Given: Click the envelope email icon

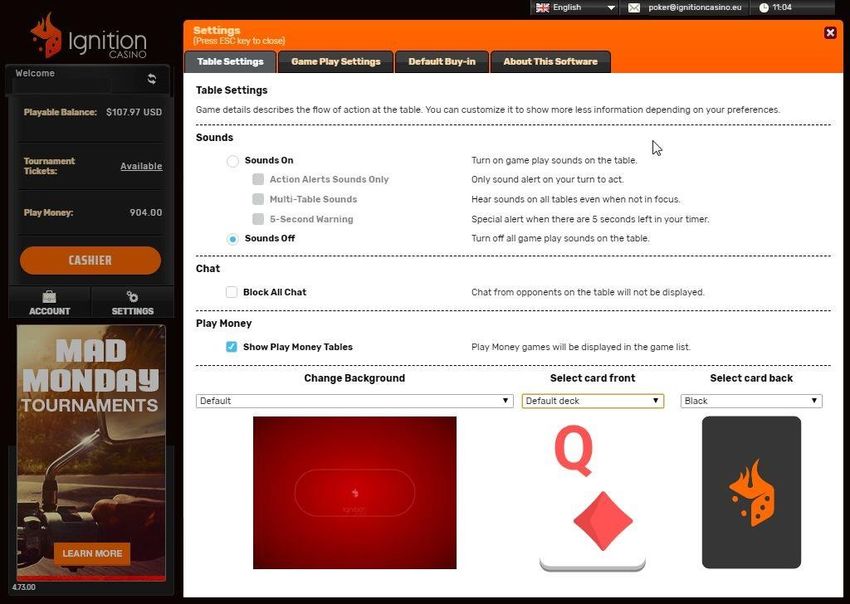Looking at the screenshot, I should 634,8.
